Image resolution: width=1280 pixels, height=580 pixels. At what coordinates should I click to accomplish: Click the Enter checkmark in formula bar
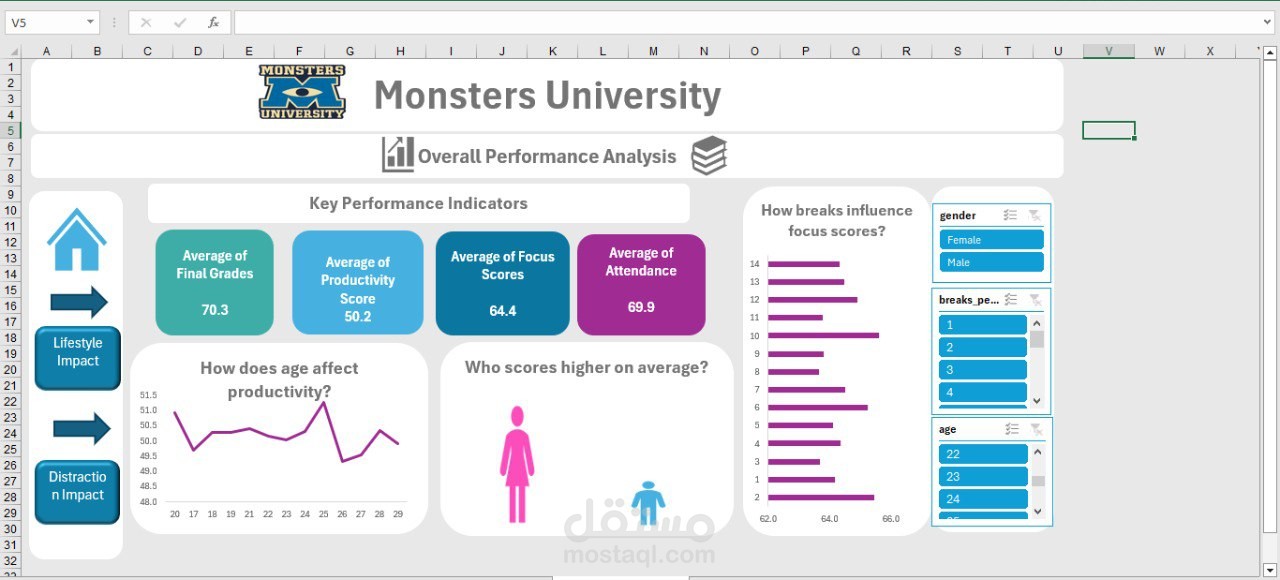pos(180,22)
